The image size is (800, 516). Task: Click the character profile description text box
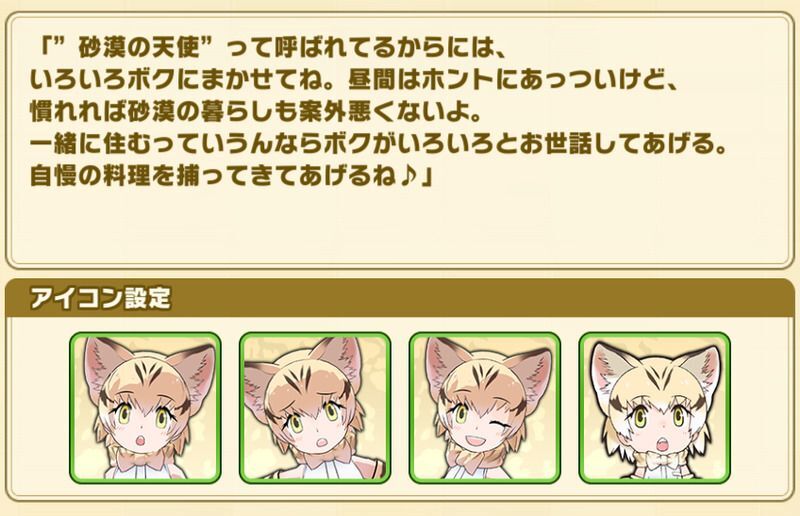[400, 140]
